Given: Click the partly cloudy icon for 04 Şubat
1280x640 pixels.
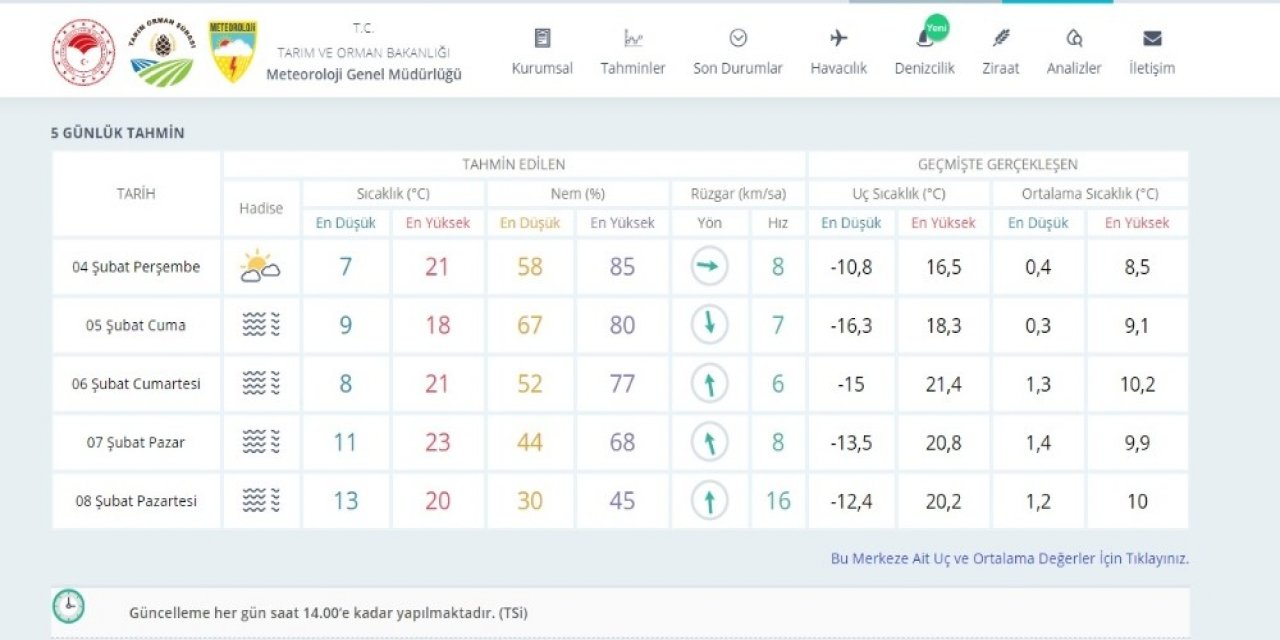Looking at the screenshot, I should [260, 267].
